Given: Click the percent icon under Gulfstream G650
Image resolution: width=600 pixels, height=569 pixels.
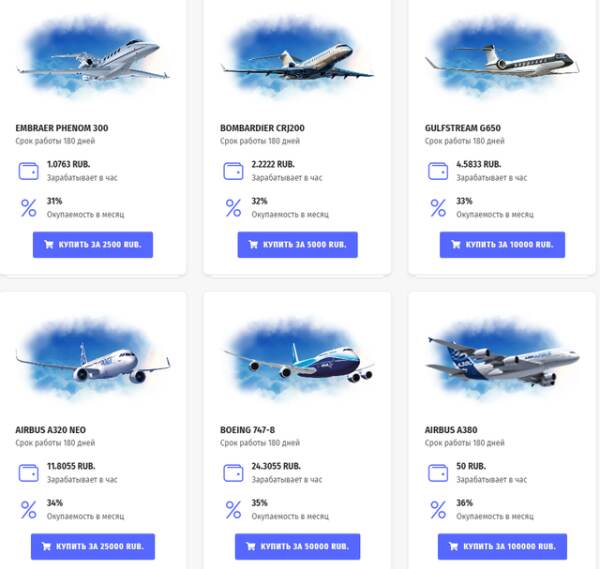Looking at the screenshot, I should click(x=438, y=208).
